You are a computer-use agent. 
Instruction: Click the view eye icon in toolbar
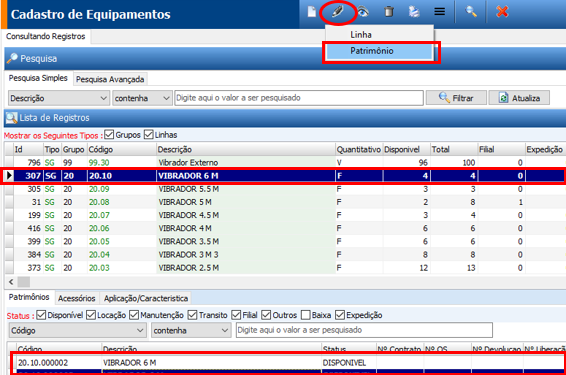click(363, 12)
